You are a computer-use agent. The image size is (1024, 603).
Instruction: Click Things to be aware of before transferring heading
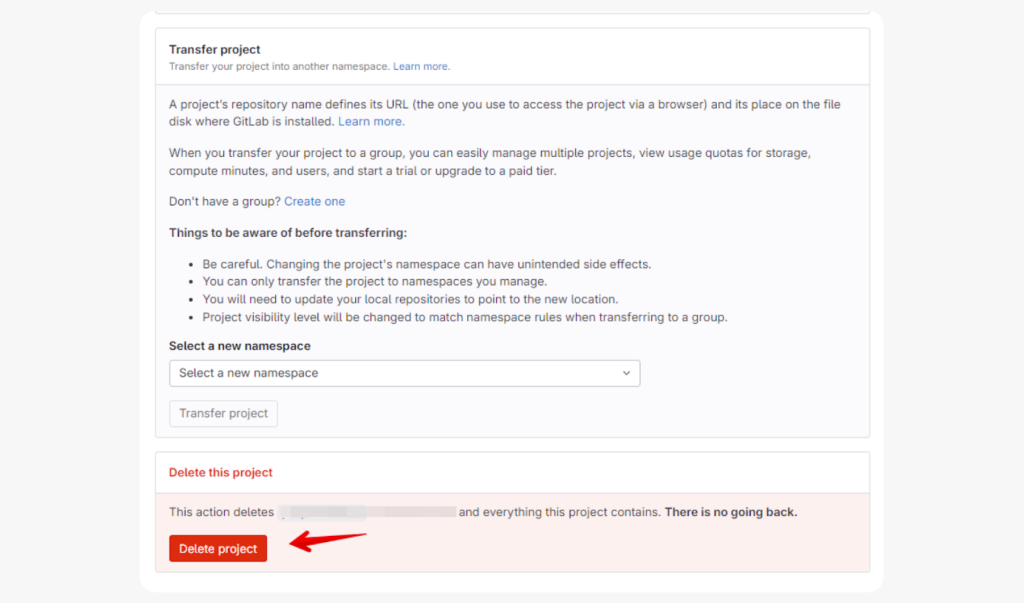pos(288,233)
